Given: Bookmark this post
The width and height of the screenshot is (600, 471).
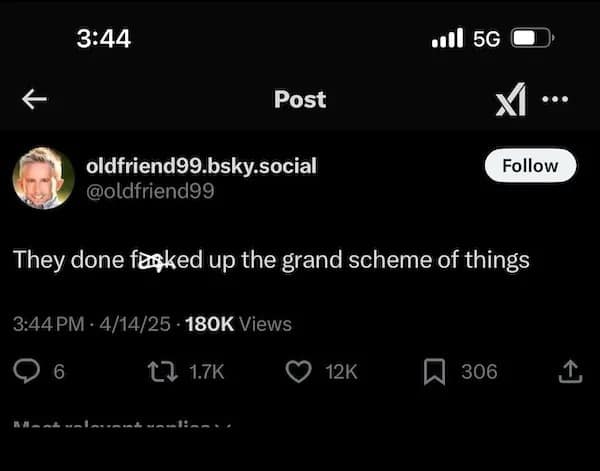Looking at the screenshot, I should click(x=435, y=372).
